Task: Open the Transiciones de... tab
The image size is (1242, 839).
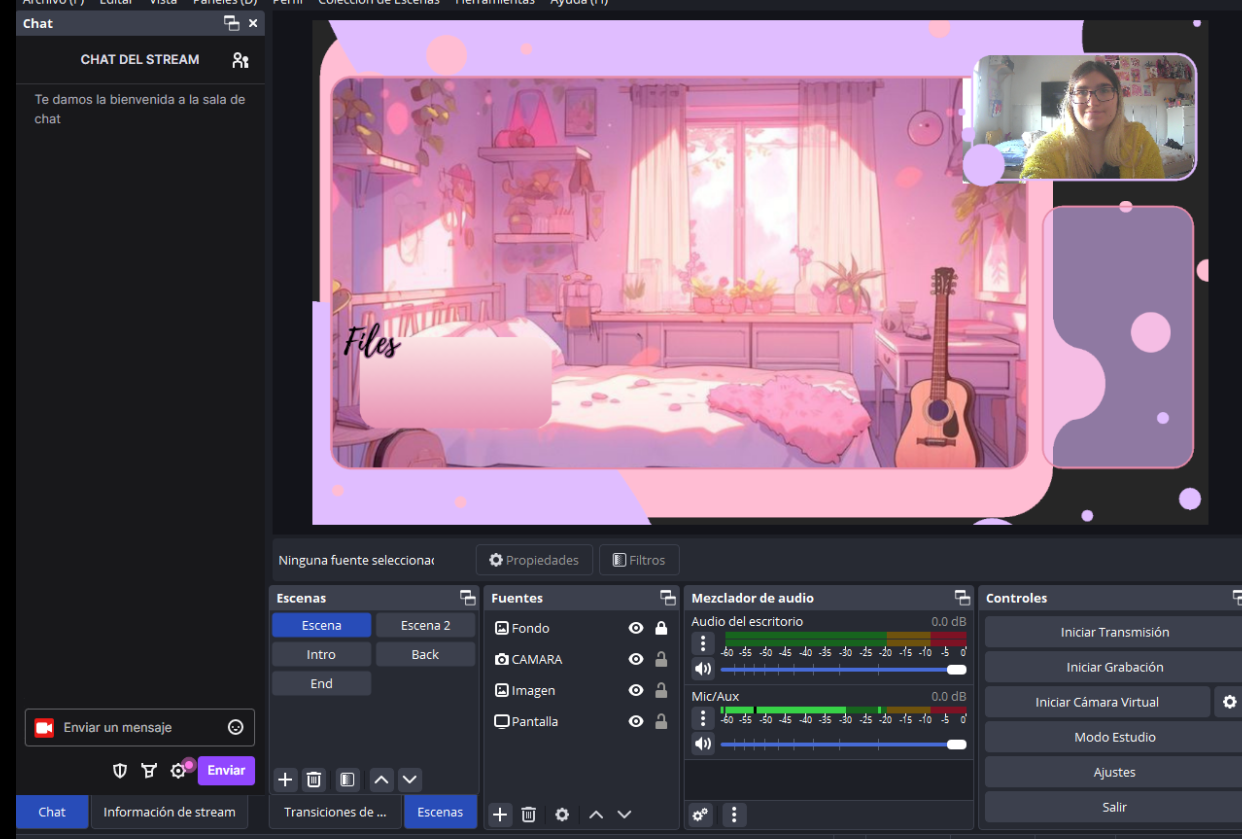Action: coord(335,812)
